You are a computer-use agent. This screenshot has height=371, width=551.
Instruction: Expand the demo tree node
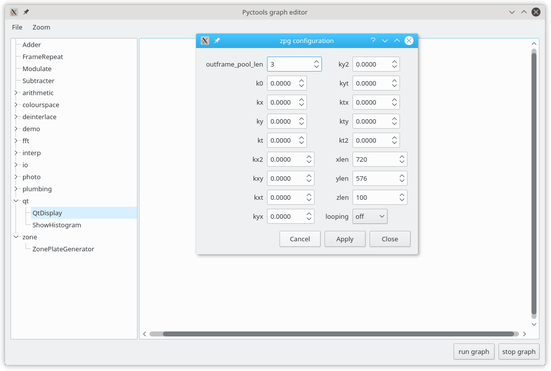tap(16, 129)
